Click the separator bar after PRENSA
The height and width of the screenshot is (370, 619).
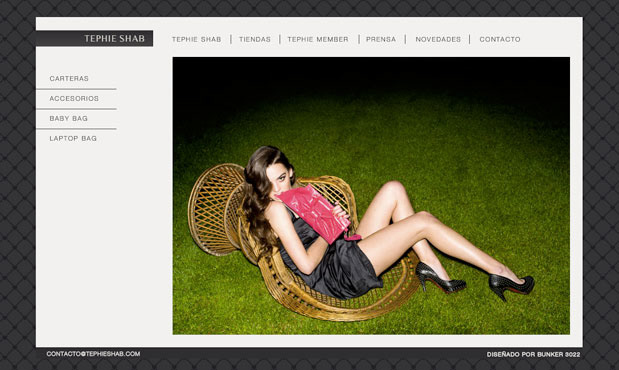tap(405, 39)
